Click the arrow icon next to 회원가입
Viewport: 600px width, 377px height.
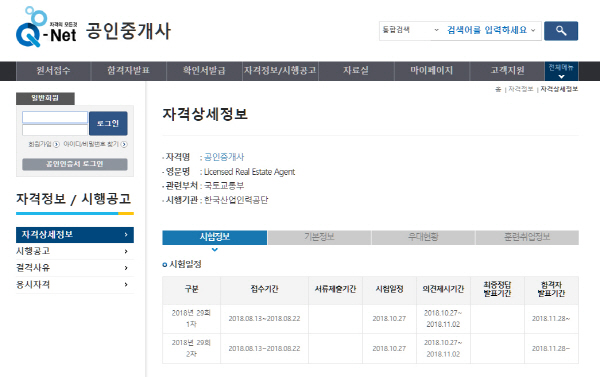coord(56,144)
